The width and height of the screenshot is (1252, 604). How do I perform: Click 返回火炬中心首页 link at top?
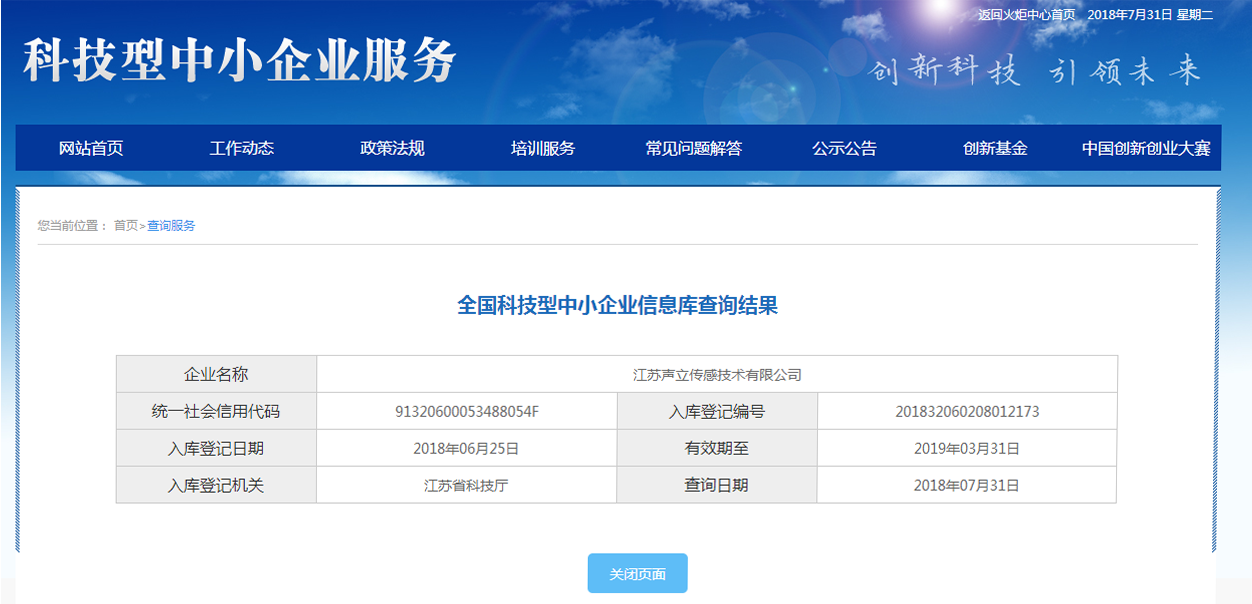click(x=1026, y=15)
